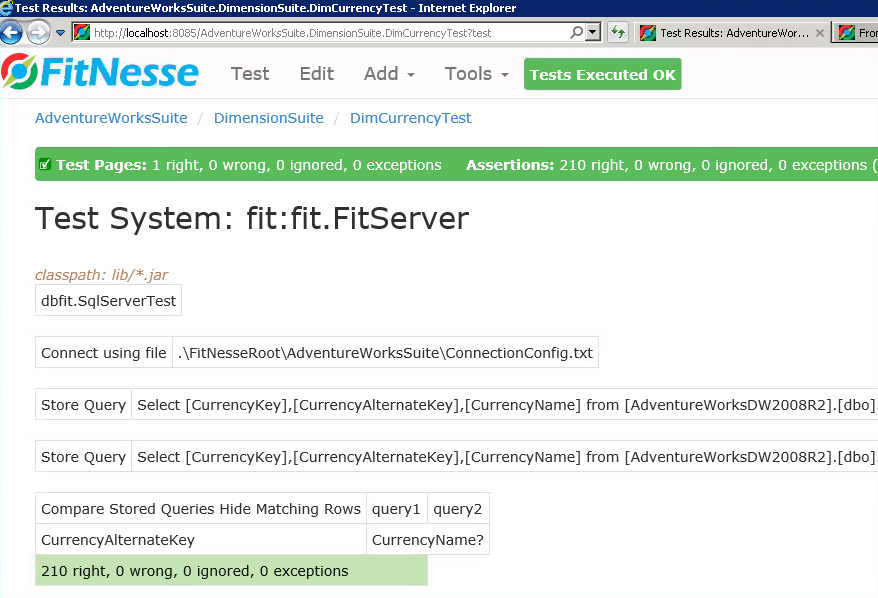This screenshot has width=878, height=598.
Task: Click the Test Pages summary text
Action: tap(249, 165)
